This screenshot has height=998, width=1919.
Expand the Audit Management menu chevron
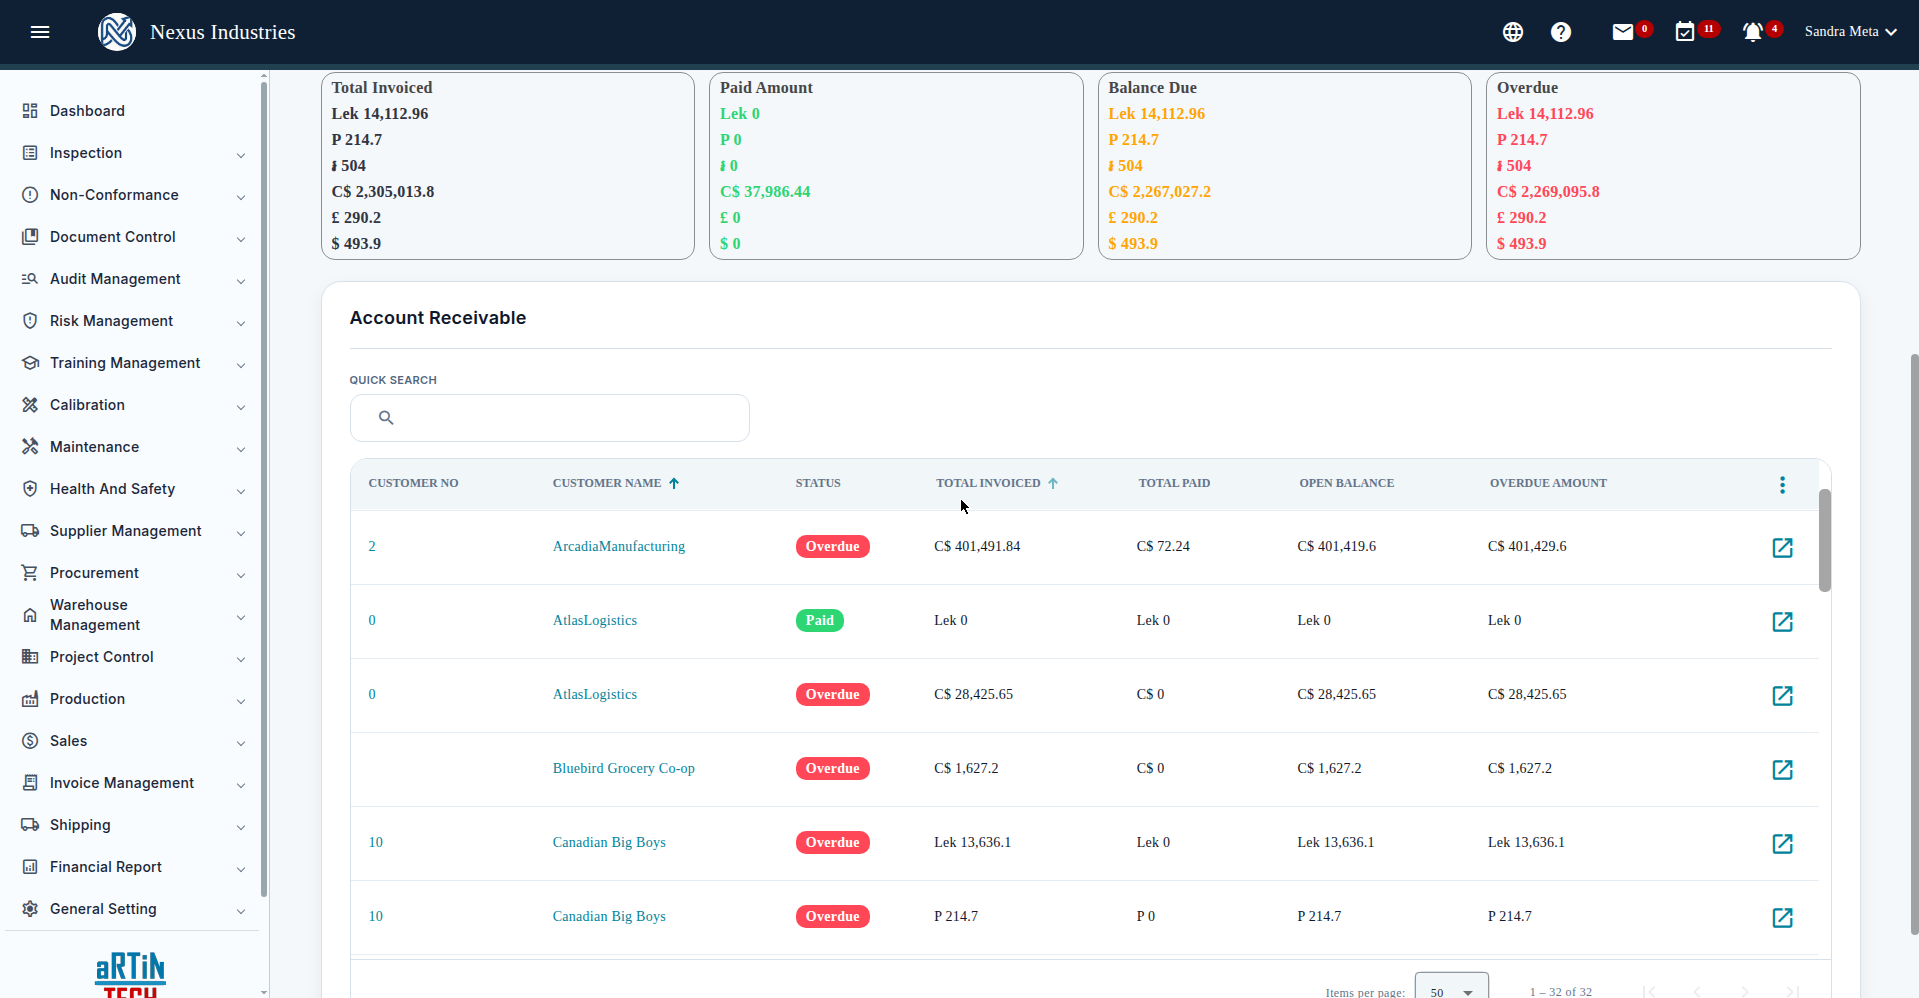pos(241,281)
